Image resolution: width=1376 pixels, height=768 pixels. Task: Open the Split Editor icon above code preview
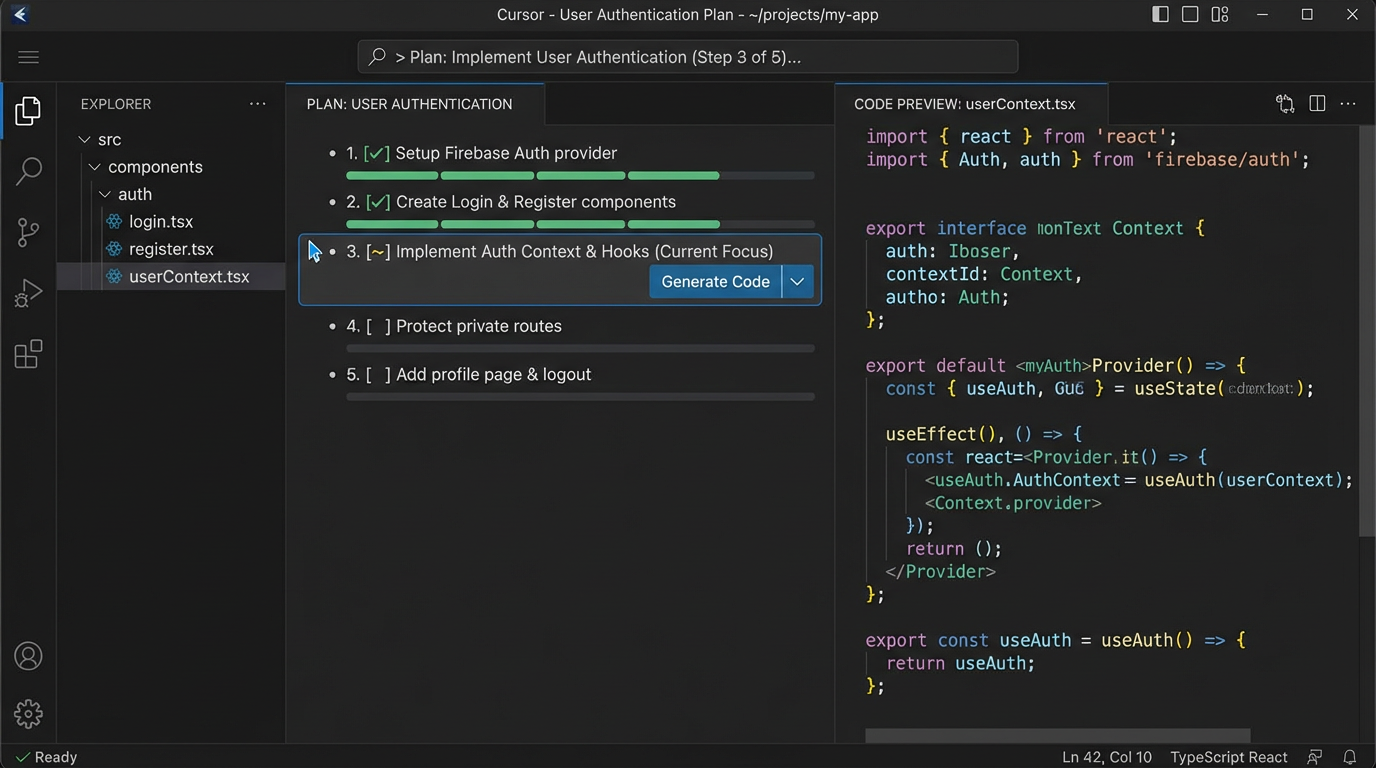point(1316,103)
